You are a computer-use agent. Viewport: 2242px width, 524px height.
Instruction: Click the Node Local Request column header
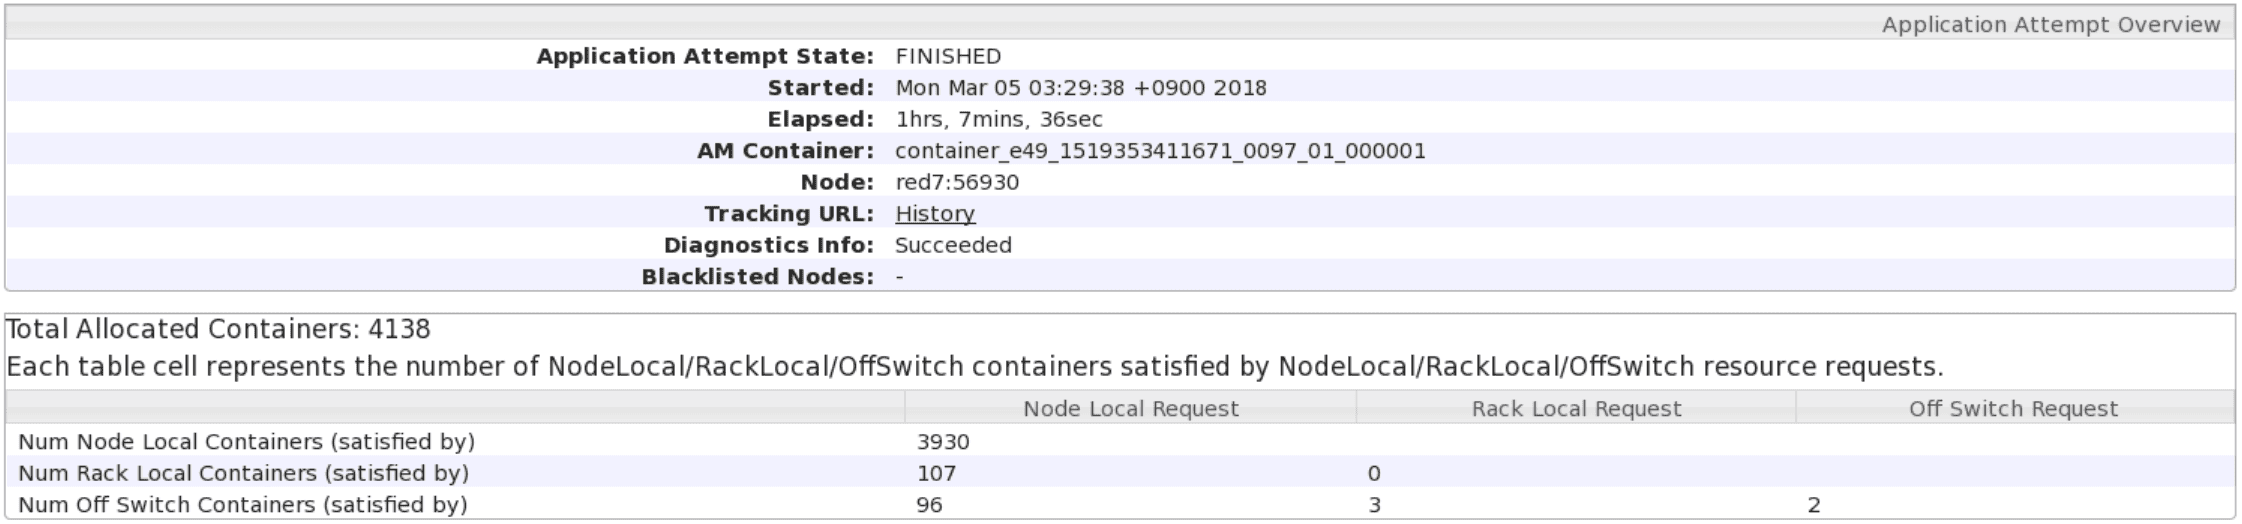[1130, 408]
